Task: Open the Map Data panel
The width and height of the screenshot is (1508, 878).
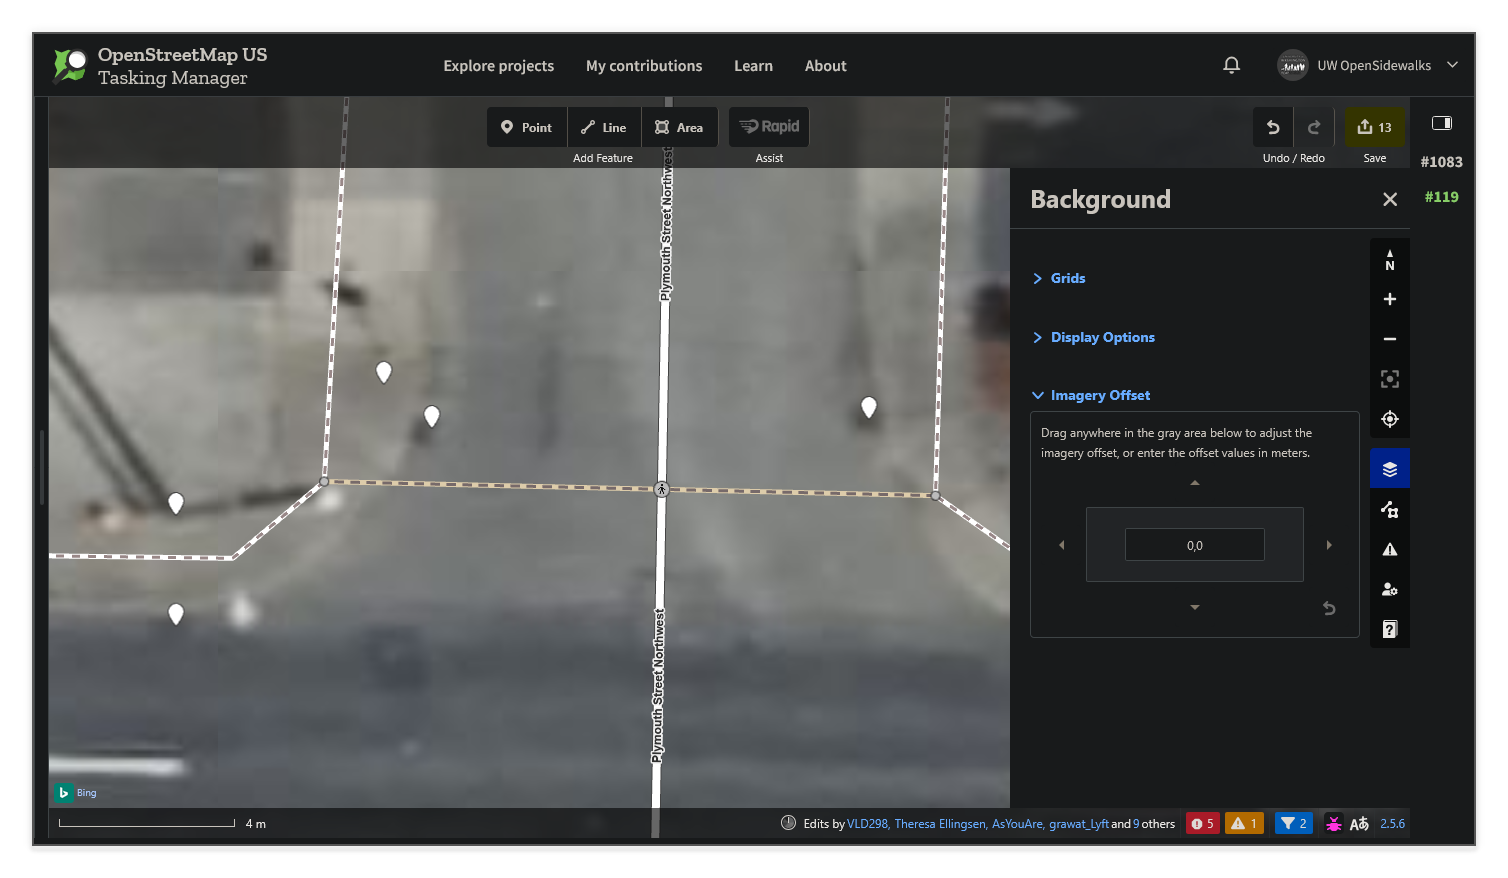Action: tap(1389, 508)
